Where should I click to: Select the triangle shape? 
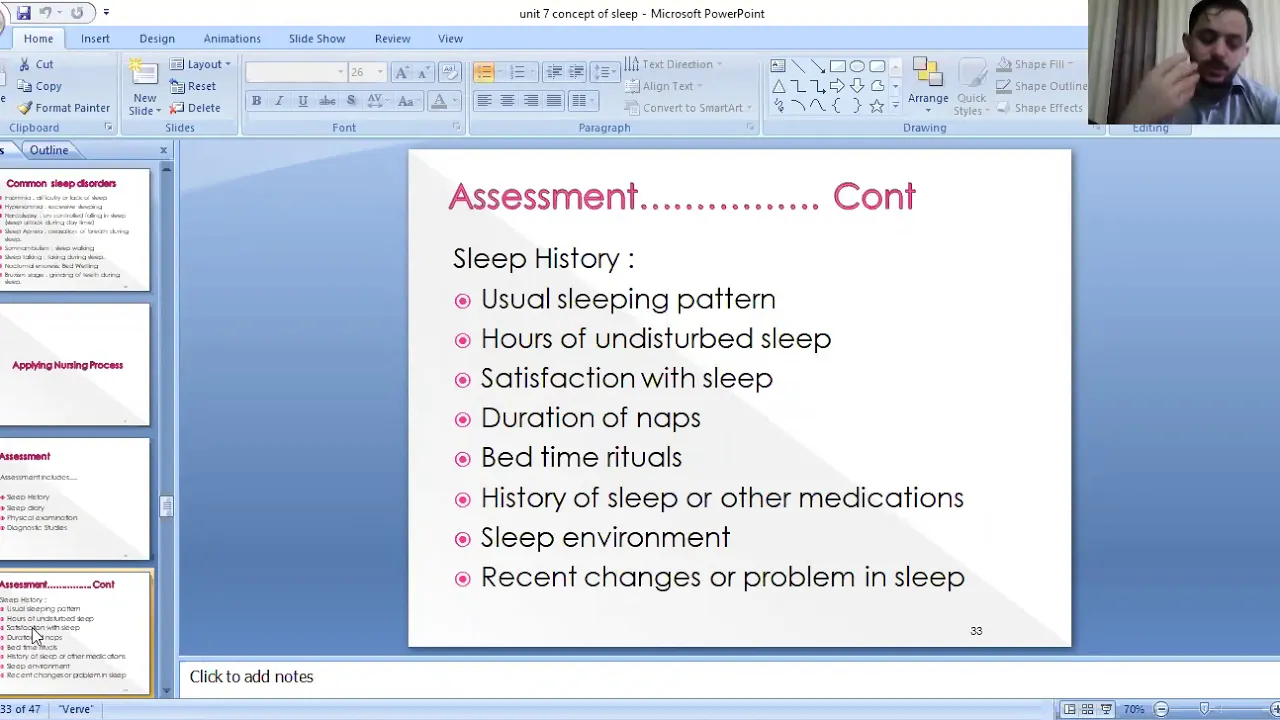pos(778,86)
